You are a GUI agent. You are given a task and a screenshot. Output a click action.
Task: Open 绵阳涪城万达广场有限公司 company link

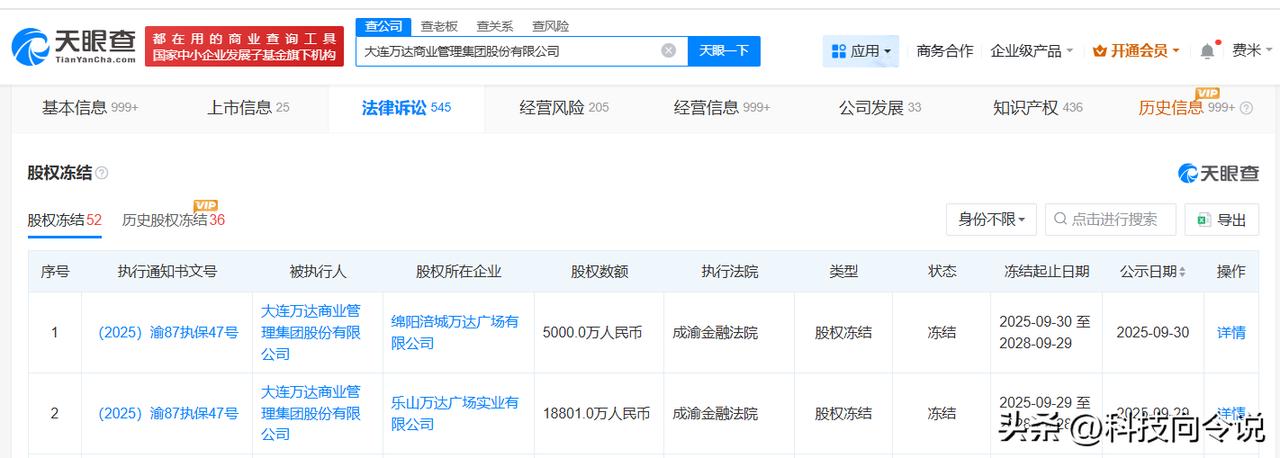(x=455, y=332)
